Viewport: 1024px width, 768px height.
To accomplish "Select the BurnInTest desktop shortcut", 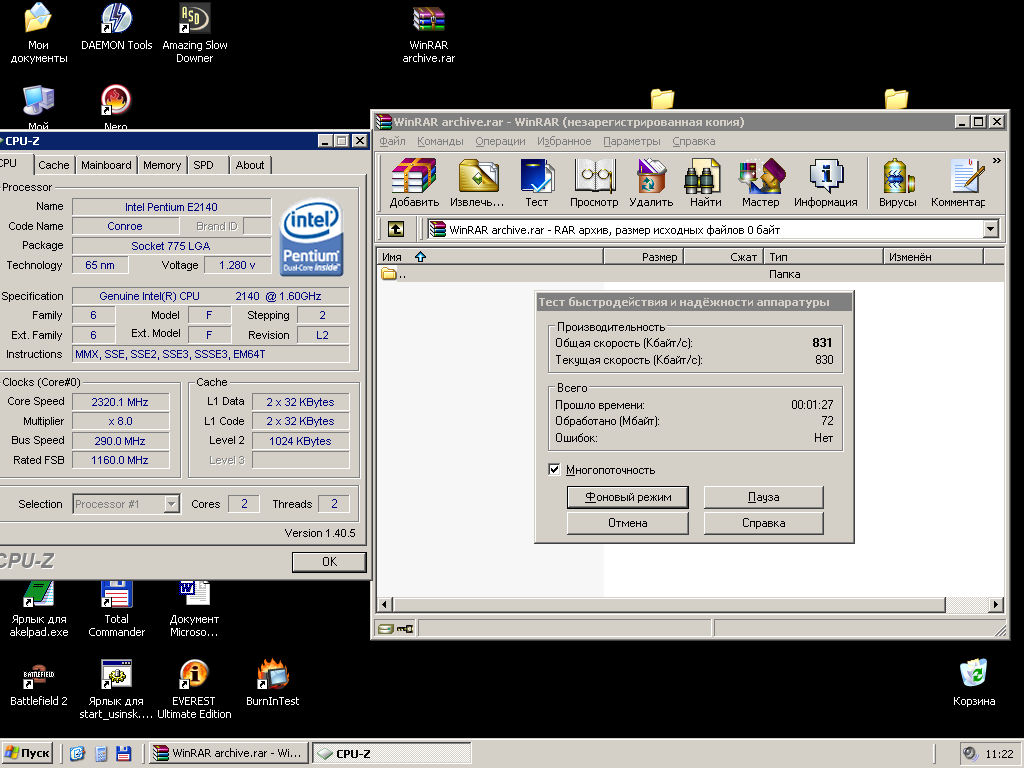I will point(272,684).
